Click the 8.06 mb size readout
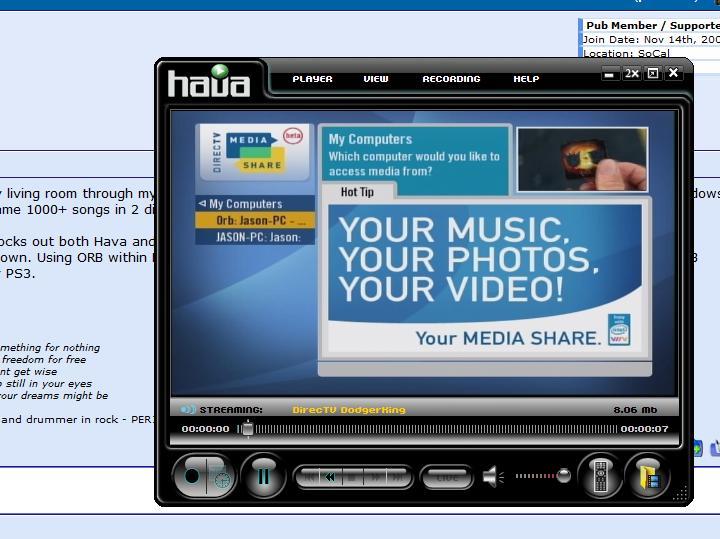The width and height of the screenshot is (720, 539). pos(635,410)
